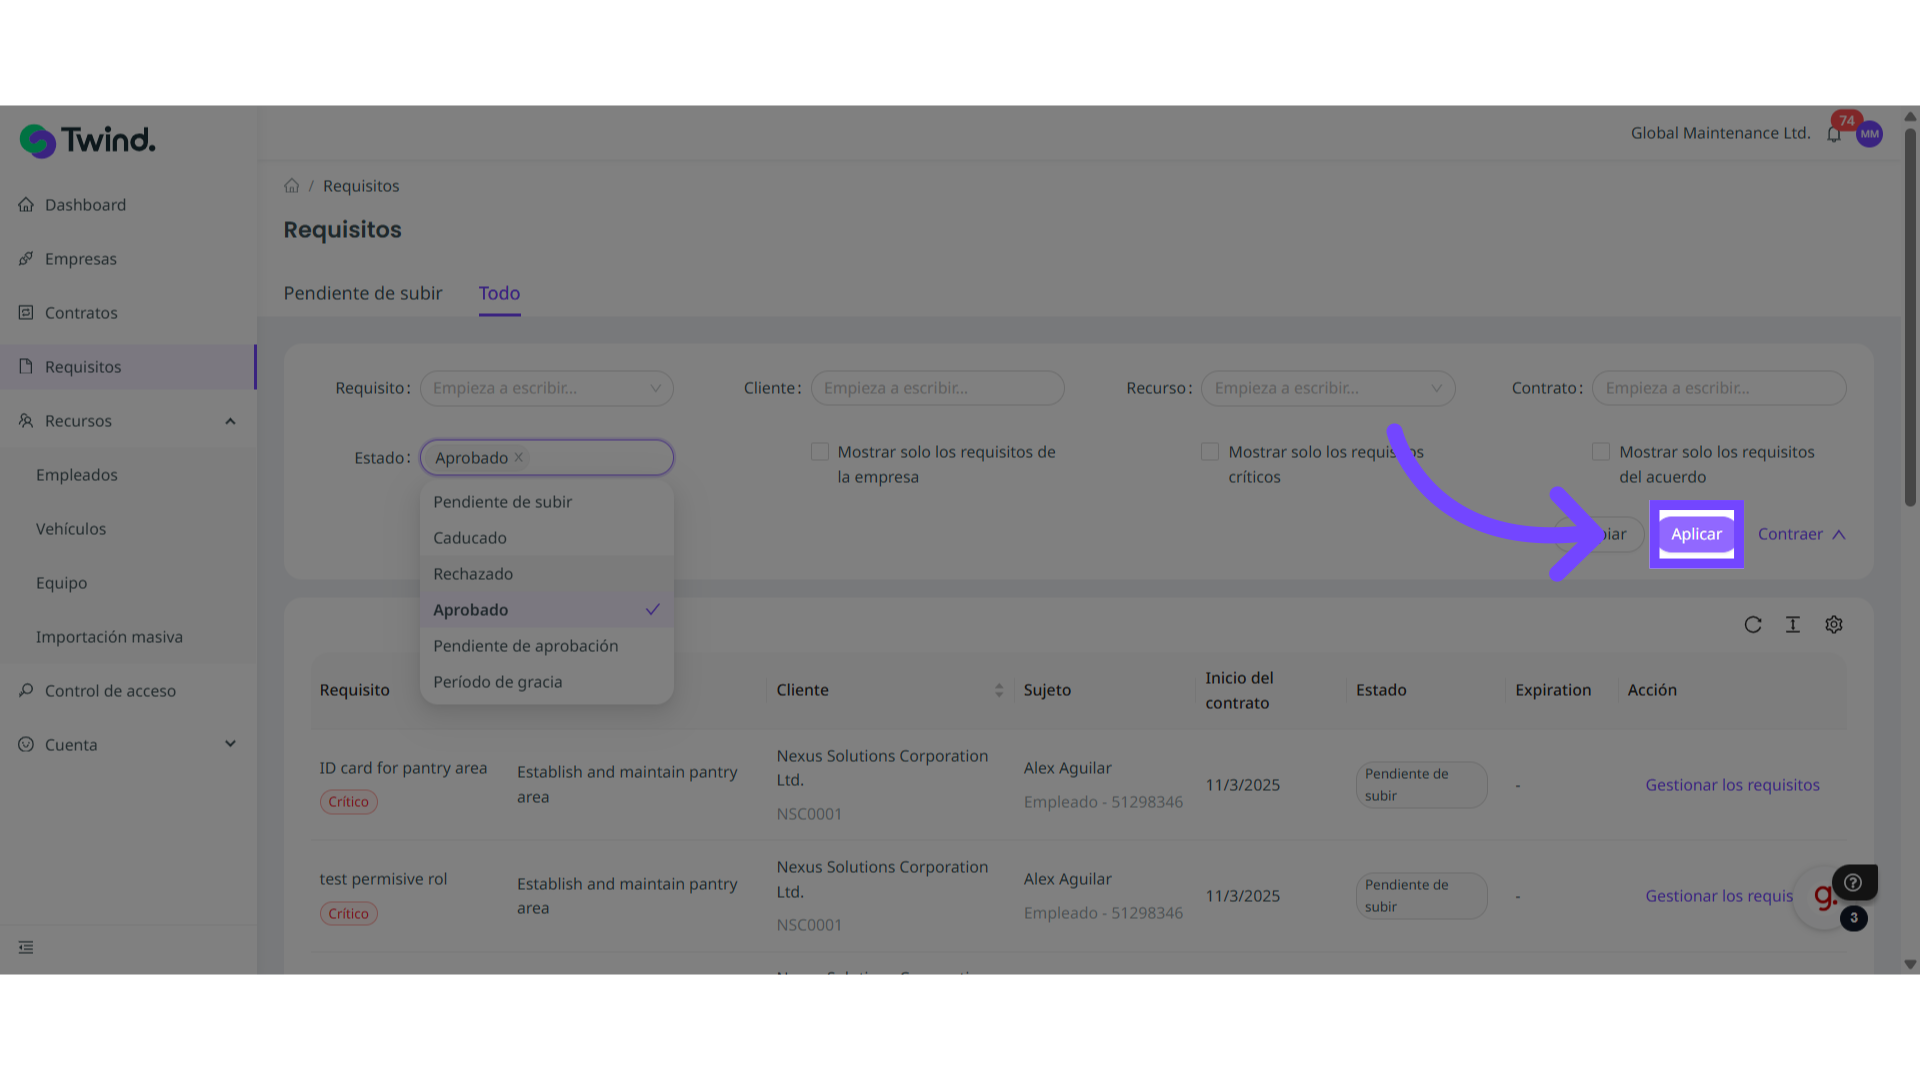Switch to Pendiente de subir tab
Image resolution: width=1920 pixels, height=1080 pixels.
pyautogui.click(x=362, y=293)
